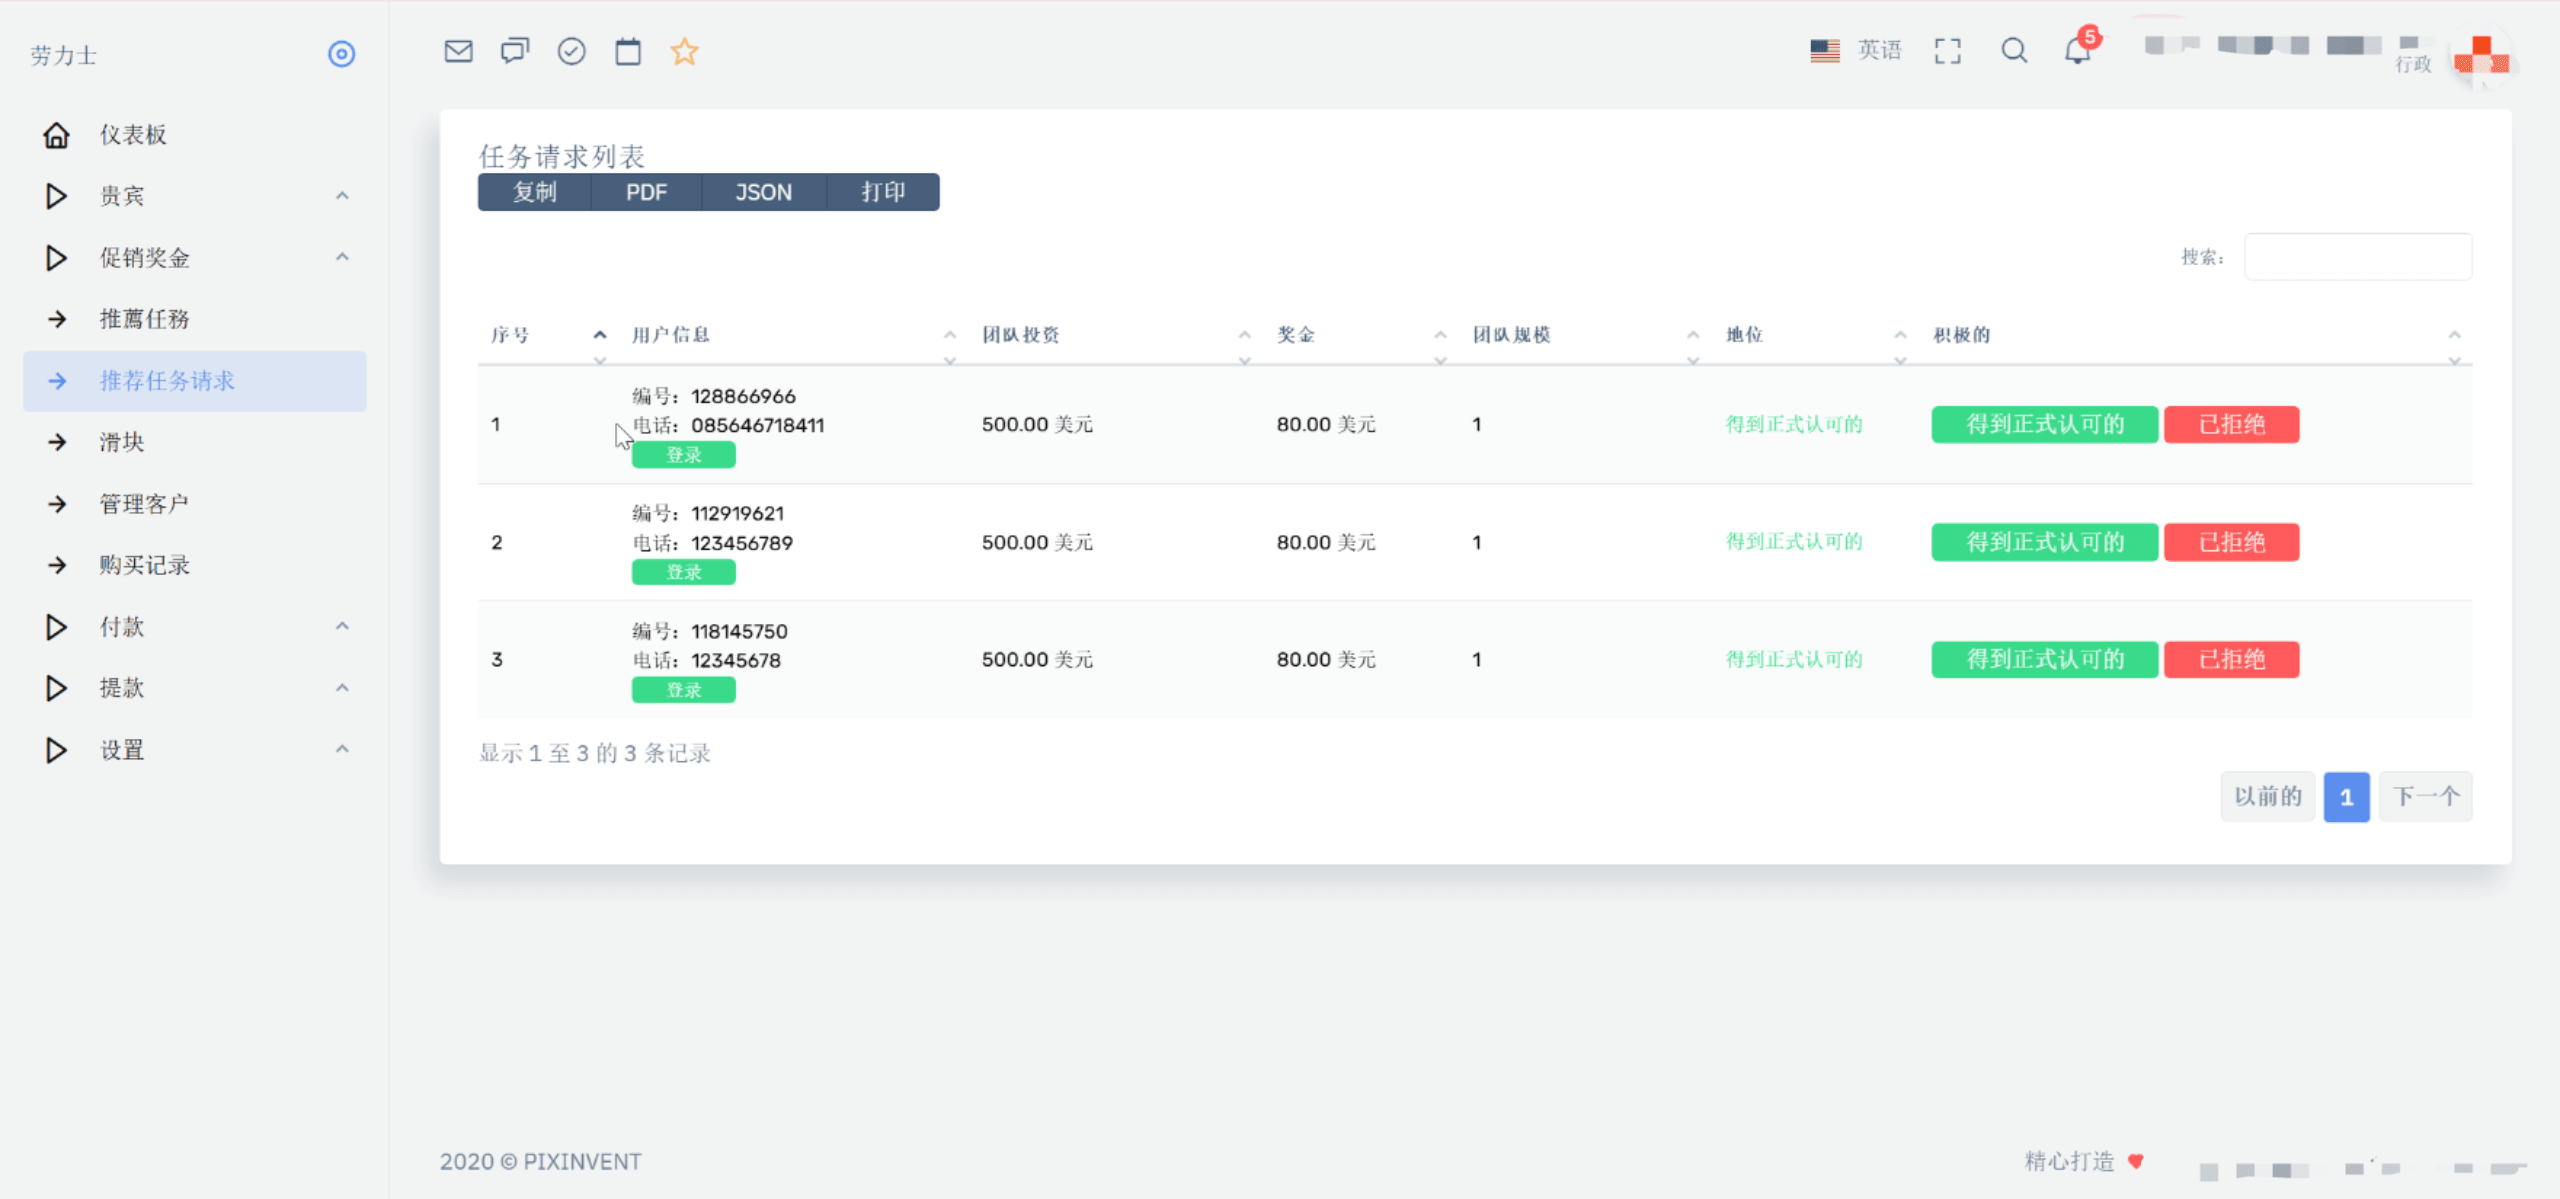
Task: Sort table by 序号 column header
Action: click(511, 335)
